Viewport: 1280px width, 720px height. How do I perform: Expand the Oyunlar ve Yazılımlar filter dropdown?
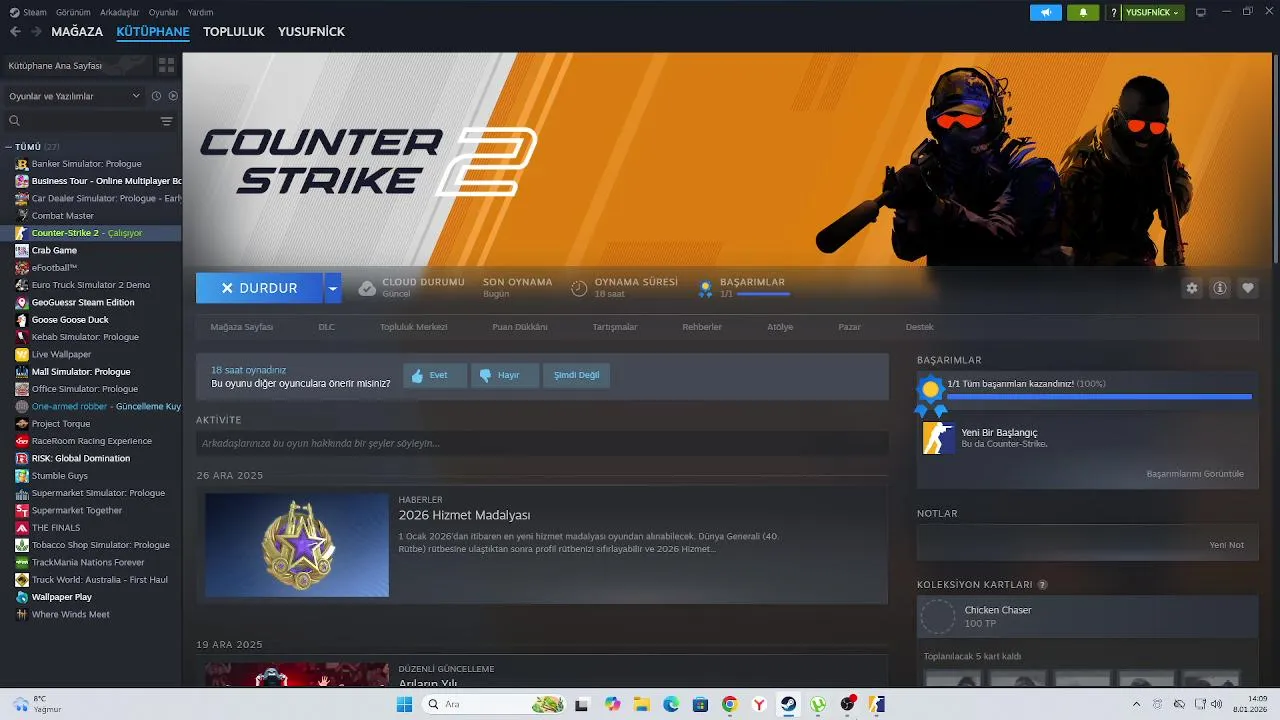pyautogui.click(x=74, y=96)
